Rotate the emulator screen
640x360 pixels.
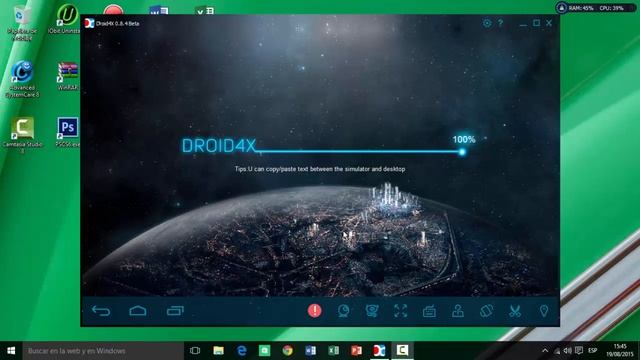click(x=487, y=311)
